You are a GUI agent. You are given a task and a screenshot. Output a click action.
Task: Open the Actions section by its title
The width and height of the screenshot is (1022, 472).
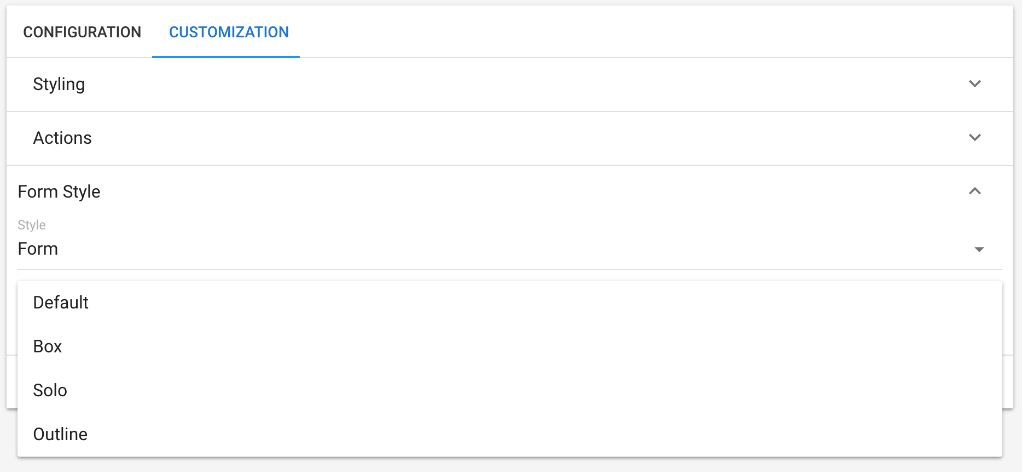pyautogui.click(x=62, y=138)
